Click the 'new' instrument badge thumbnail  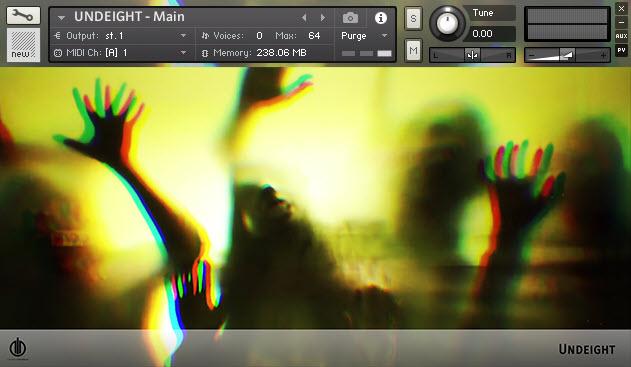click(x=23, y=45)
